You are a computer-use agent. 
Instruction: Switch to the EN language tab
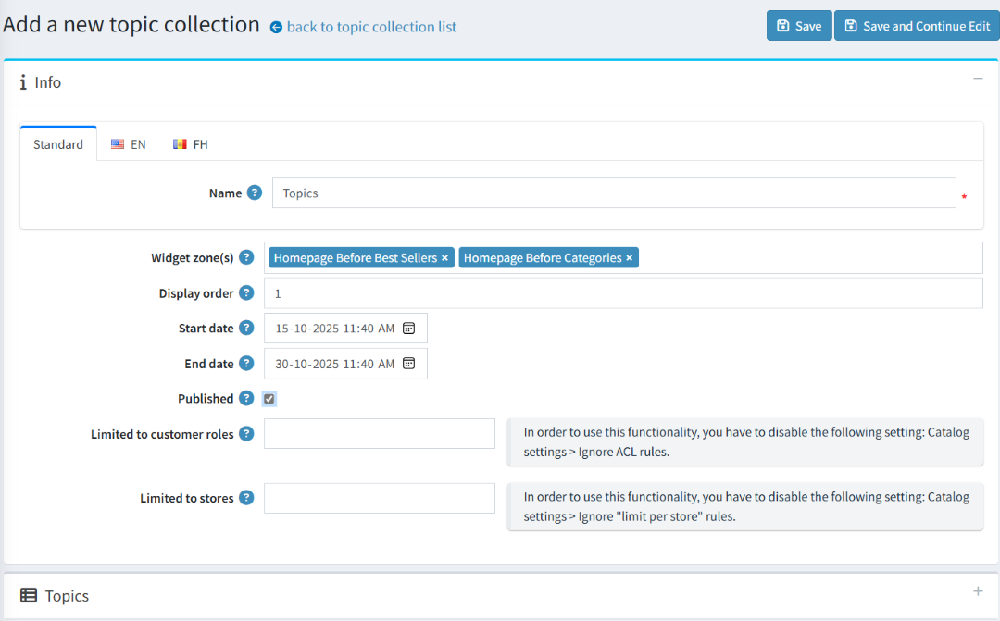point(129,144)
